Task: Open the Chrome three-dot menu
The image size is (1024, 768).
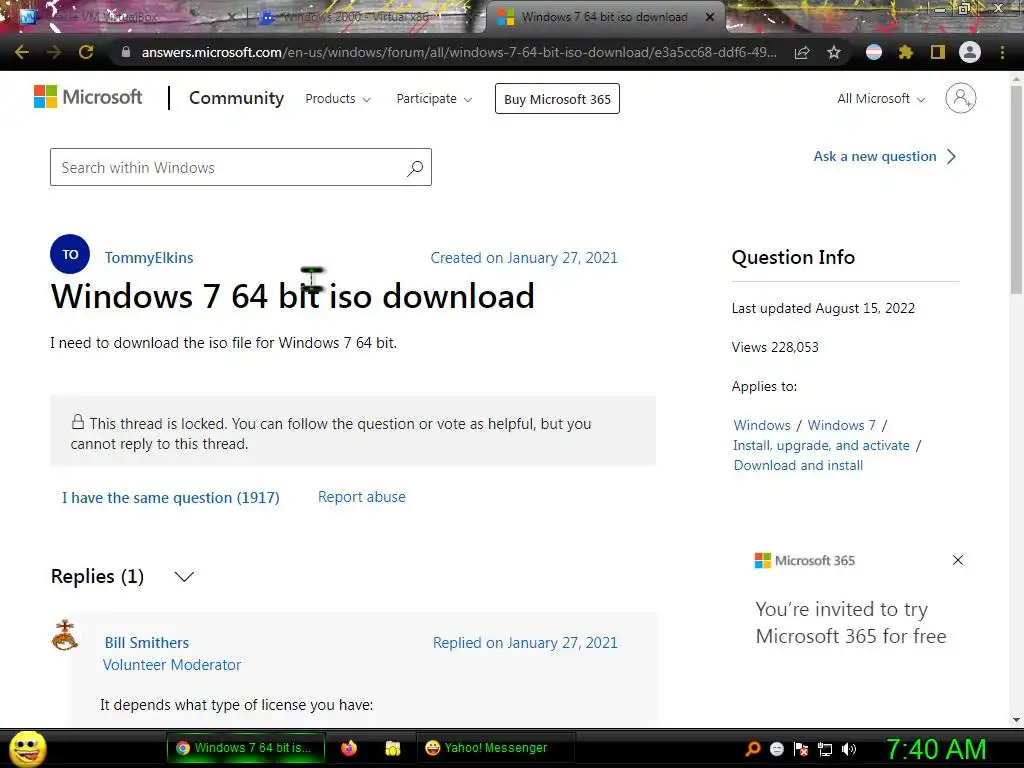Action: tap(1002, 52)
